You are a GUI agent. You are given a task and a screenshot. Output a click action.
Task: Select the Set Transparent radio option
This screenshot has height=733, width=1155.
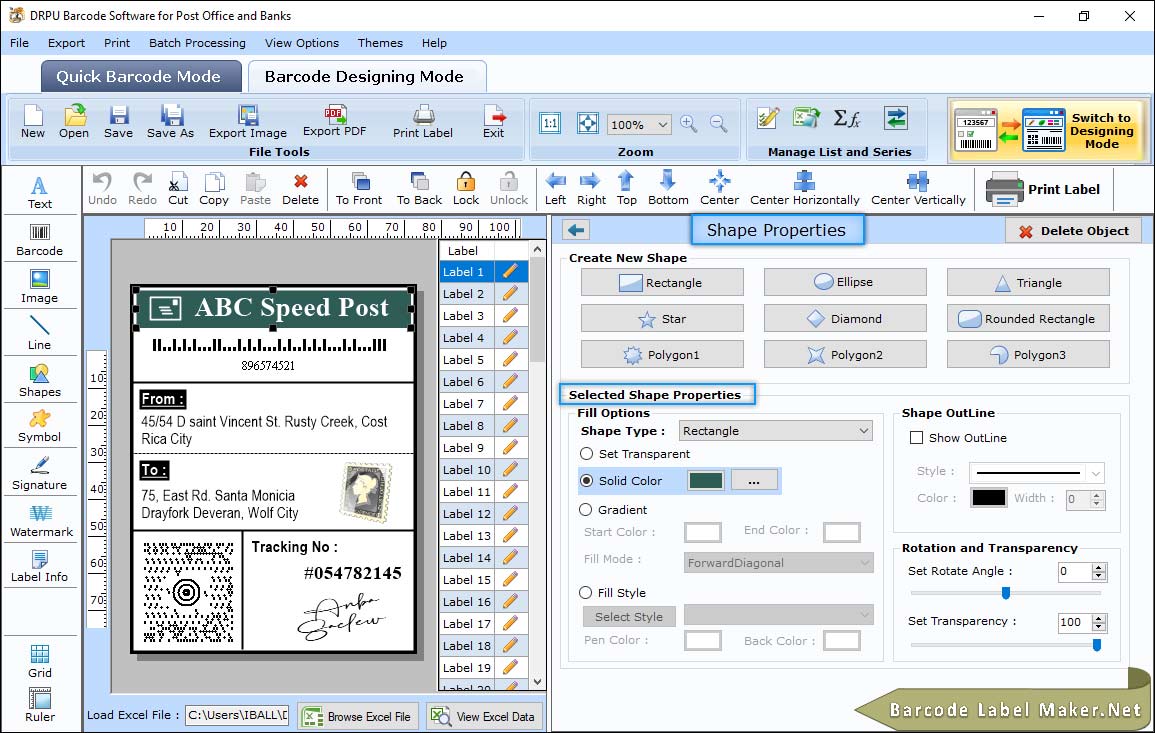(586, 454)
